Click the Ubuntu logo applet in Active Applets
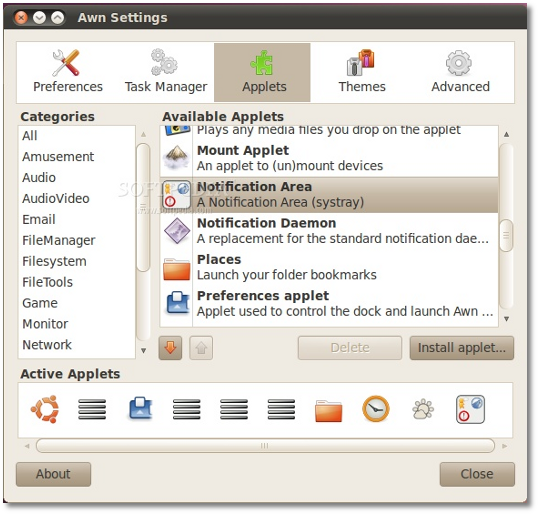 (45, 409)
